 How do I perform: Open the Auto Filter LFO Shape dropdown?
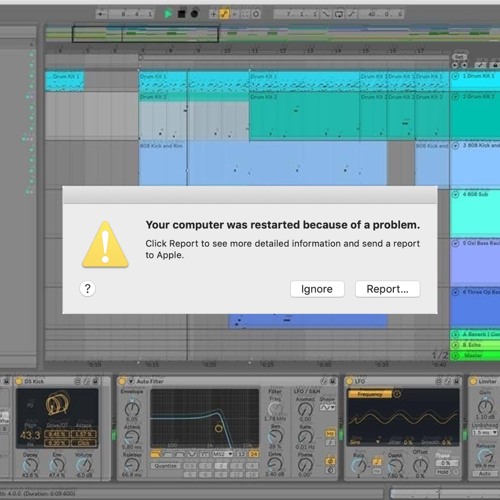coord(327,408)
